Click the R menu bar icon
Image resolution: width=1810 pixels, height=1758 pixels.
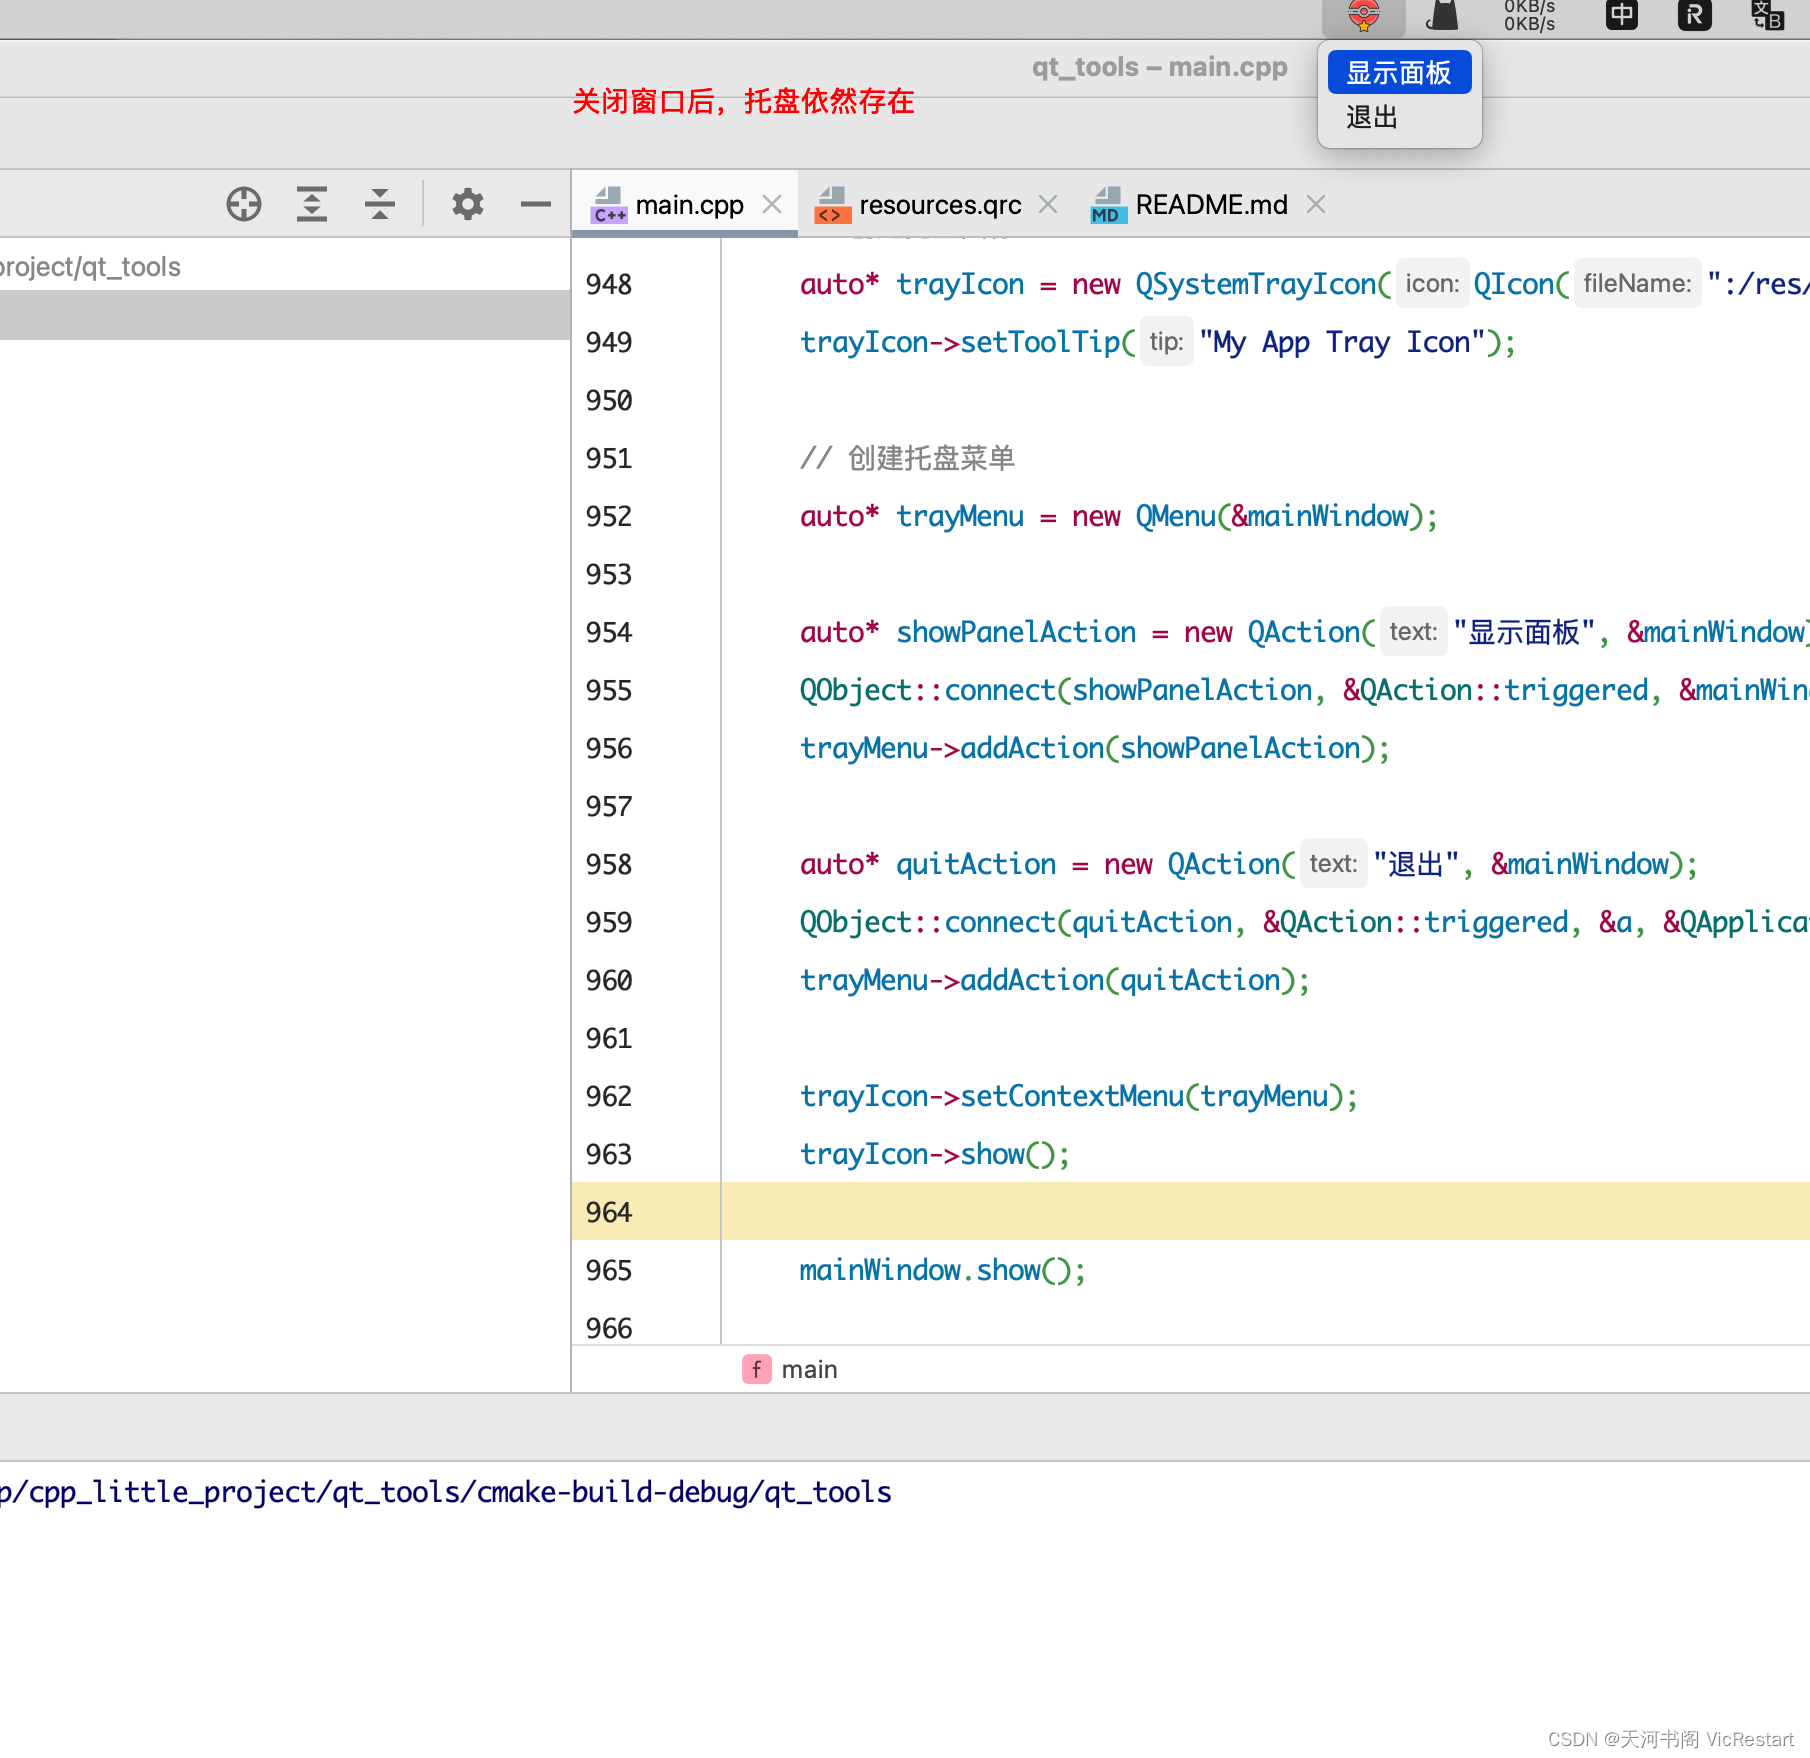(1695, 16)
